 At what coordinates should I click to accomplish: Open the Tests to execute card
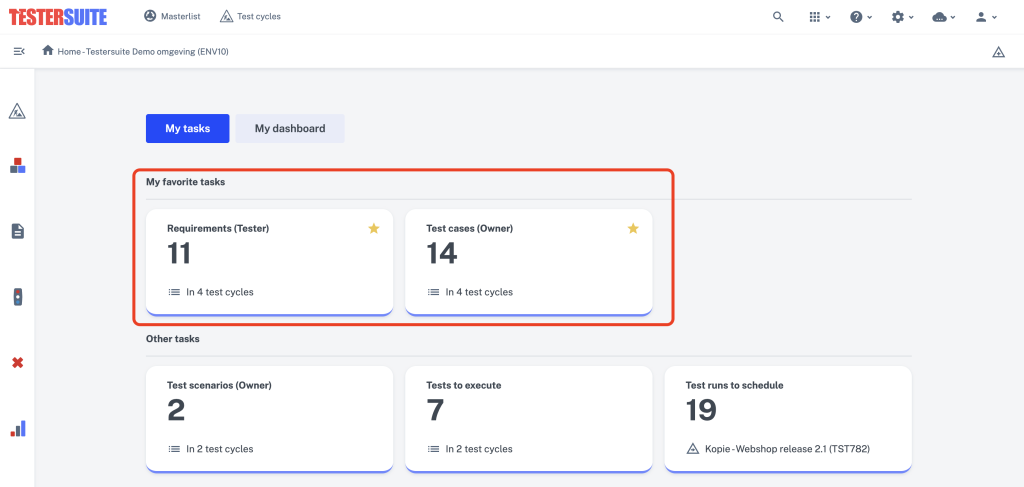pos(528,418)
